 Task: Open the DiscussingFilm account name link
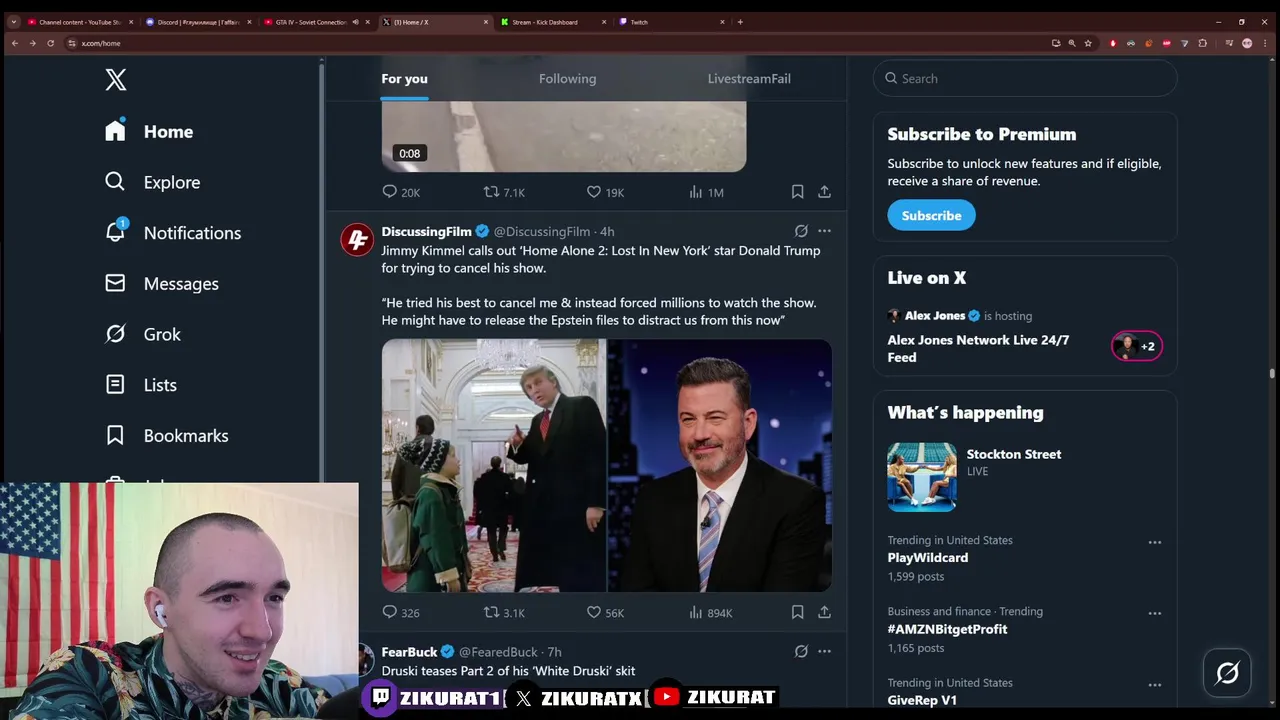[426, 231]
